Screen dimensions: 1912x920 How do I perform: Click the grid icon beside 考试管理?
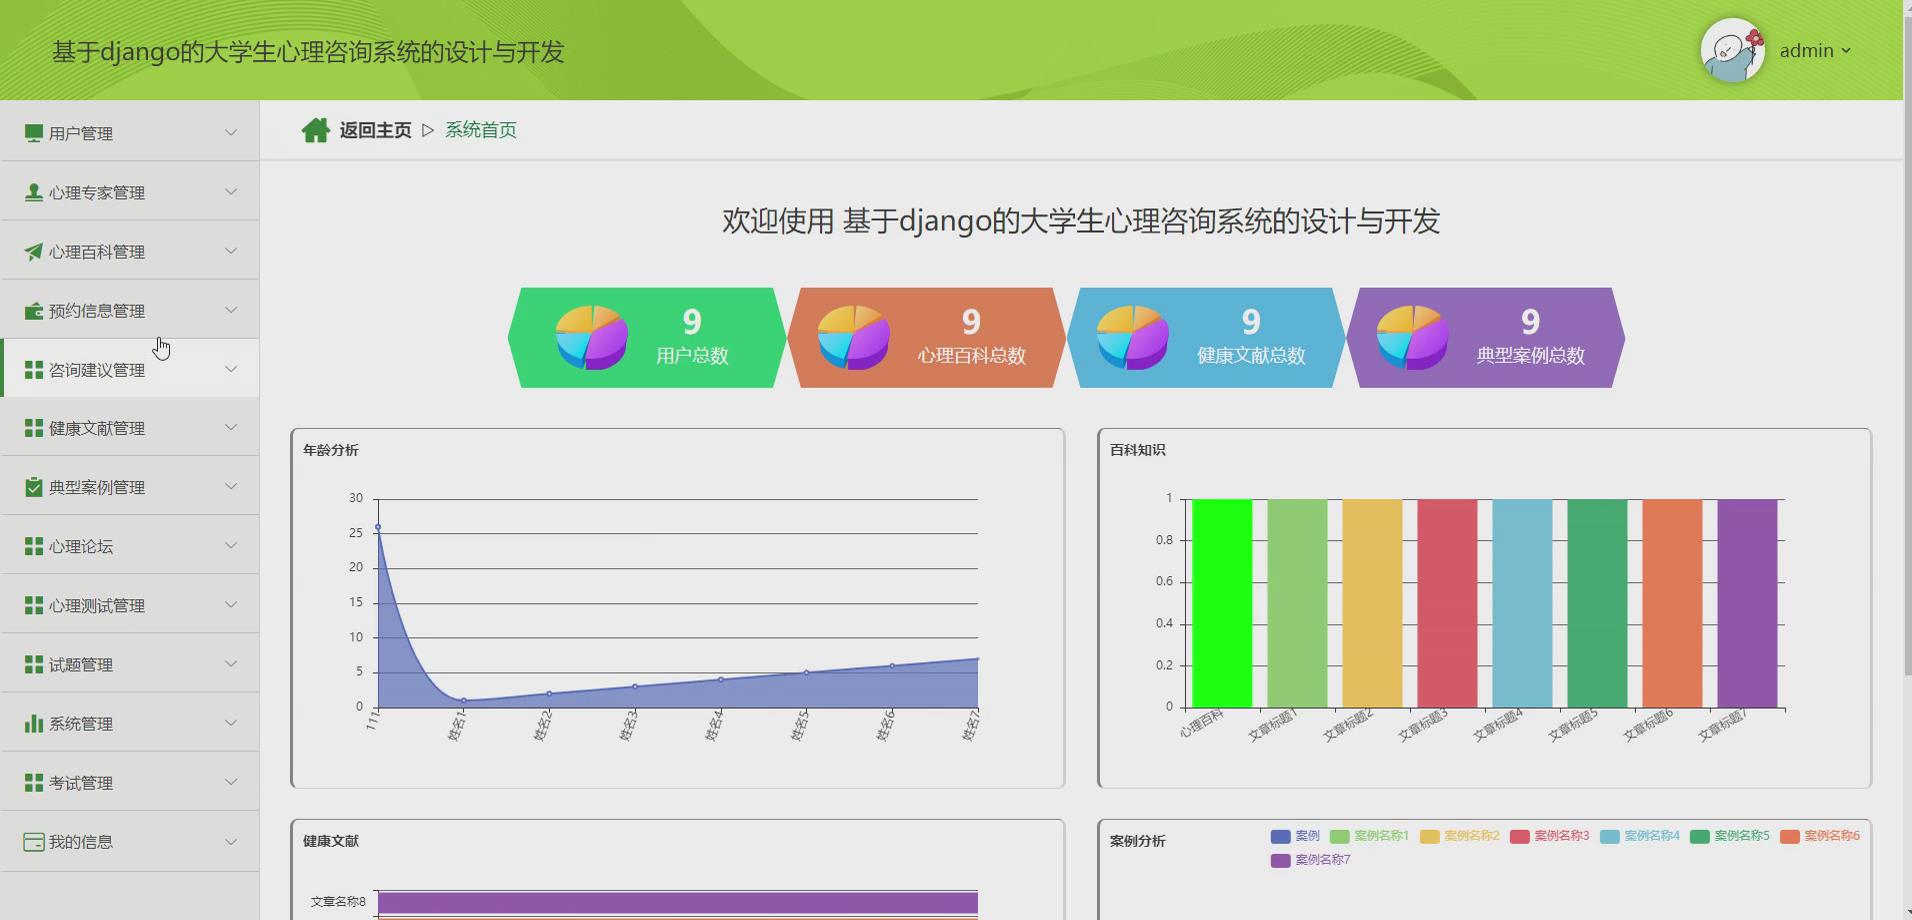tap(34, 782)
